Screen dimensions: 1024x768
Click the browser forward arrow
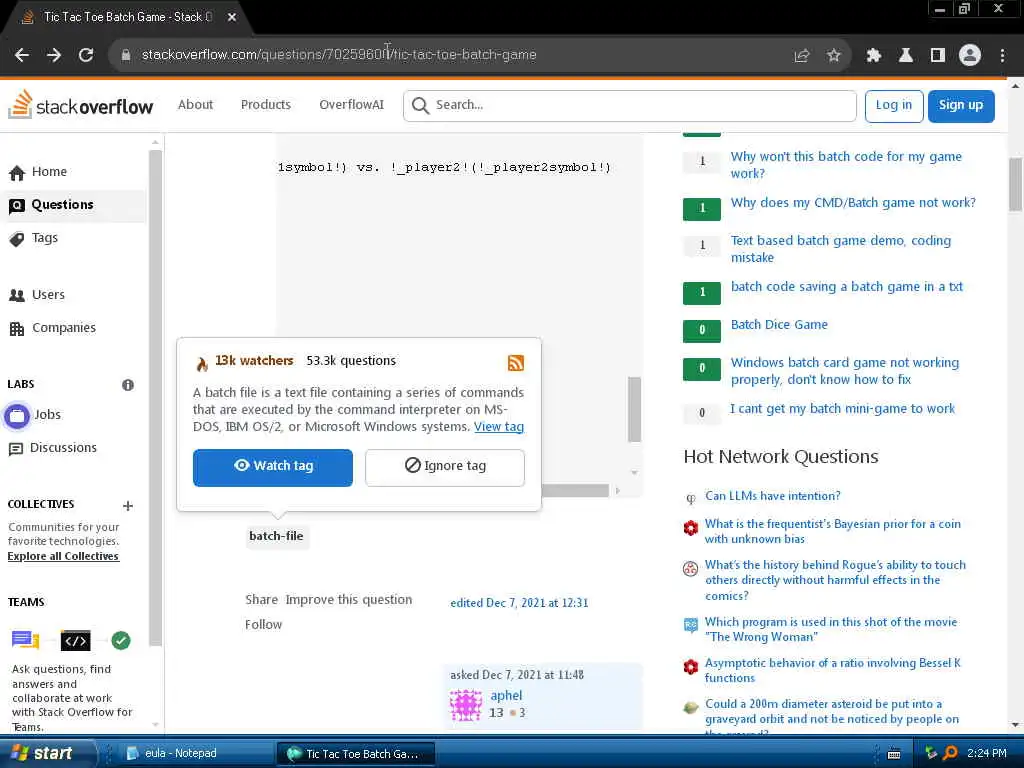[x=54, y=55]
